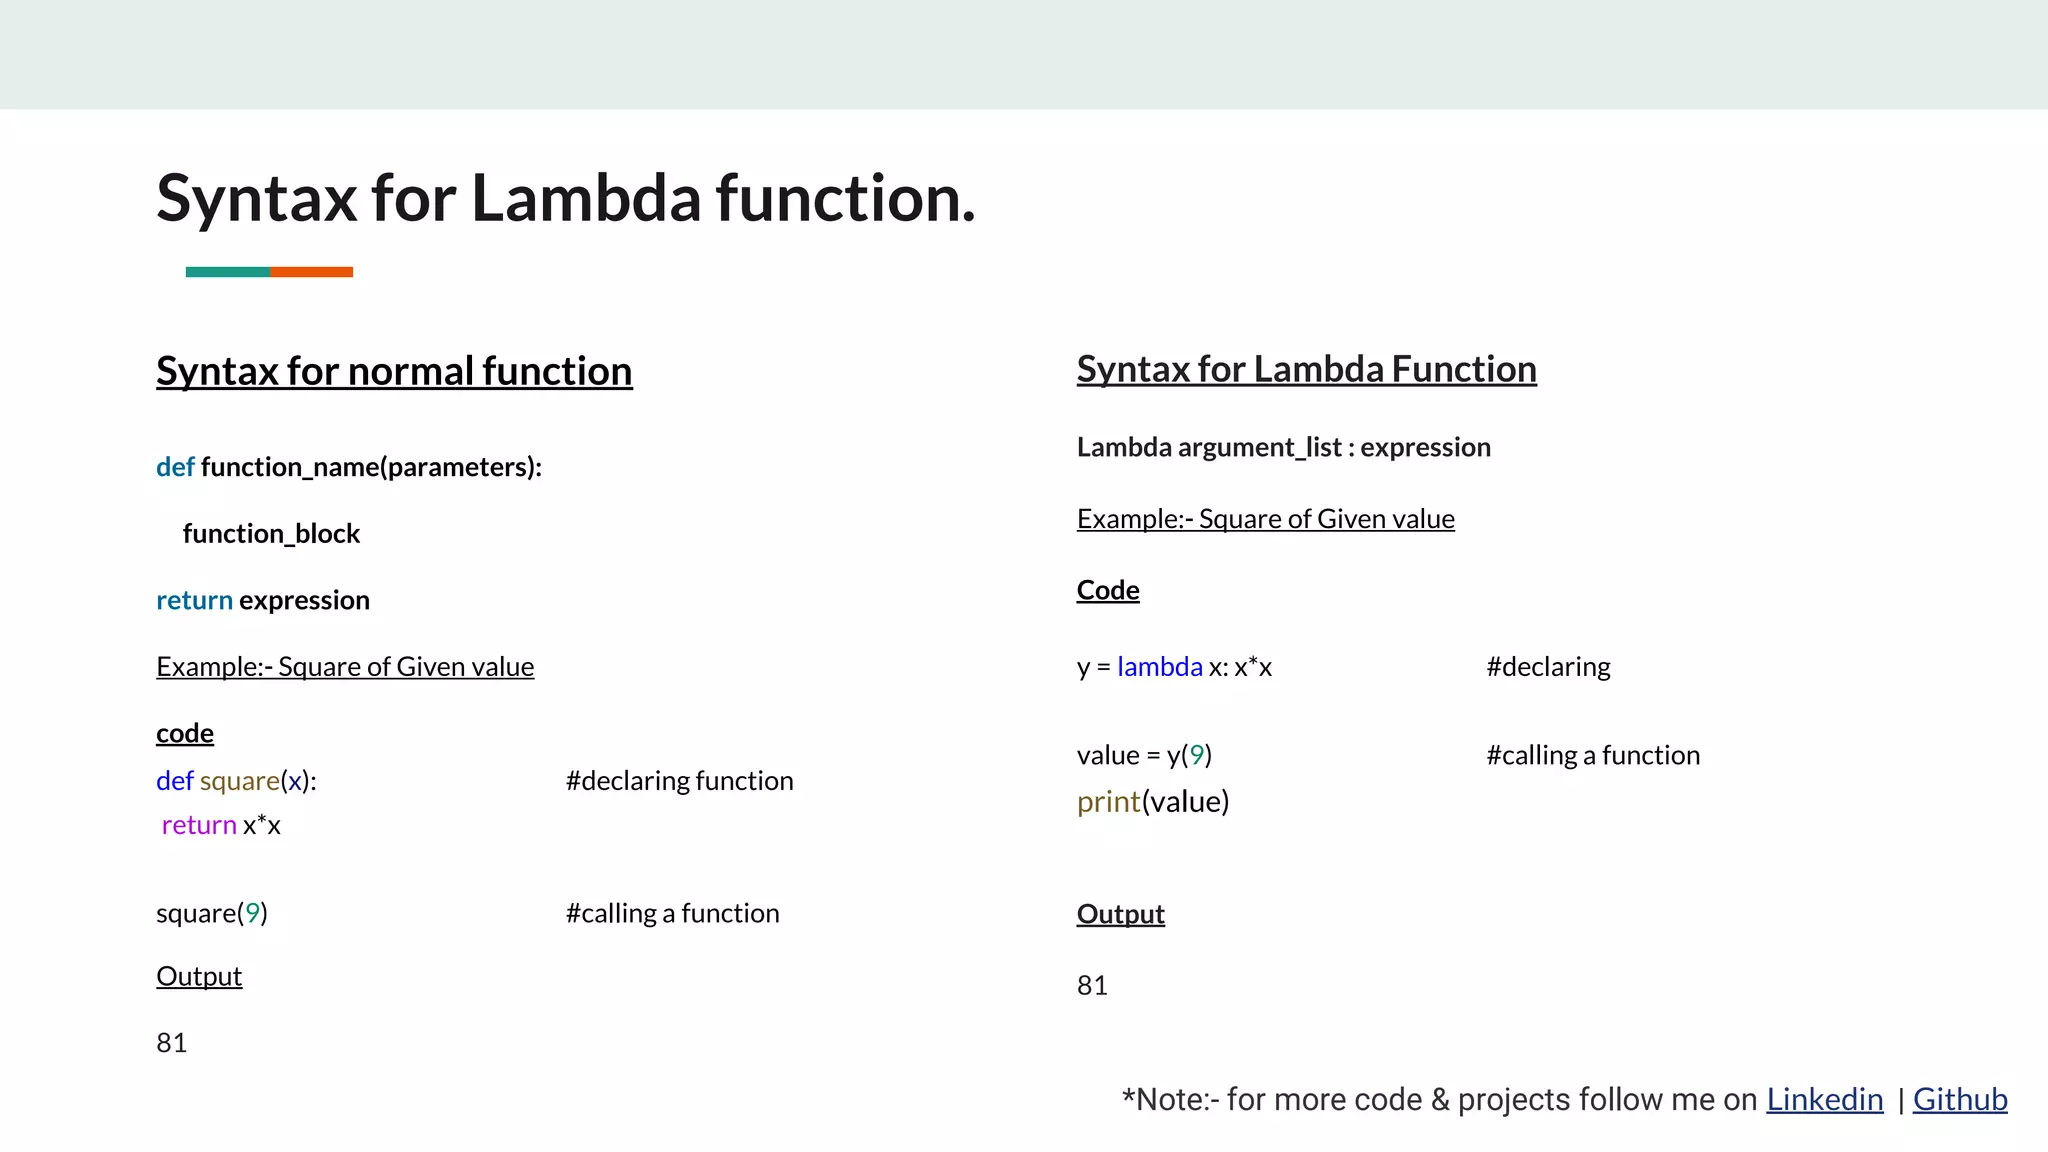Click the '#declaring function' comment
2048x1152 pixels.
coord(680,781)
